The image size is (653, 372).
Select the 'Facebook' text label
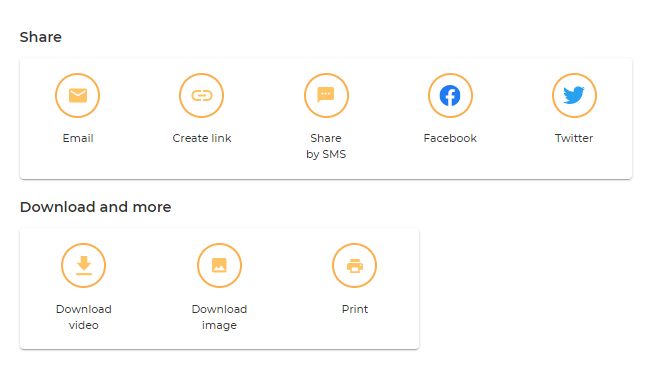450,138
